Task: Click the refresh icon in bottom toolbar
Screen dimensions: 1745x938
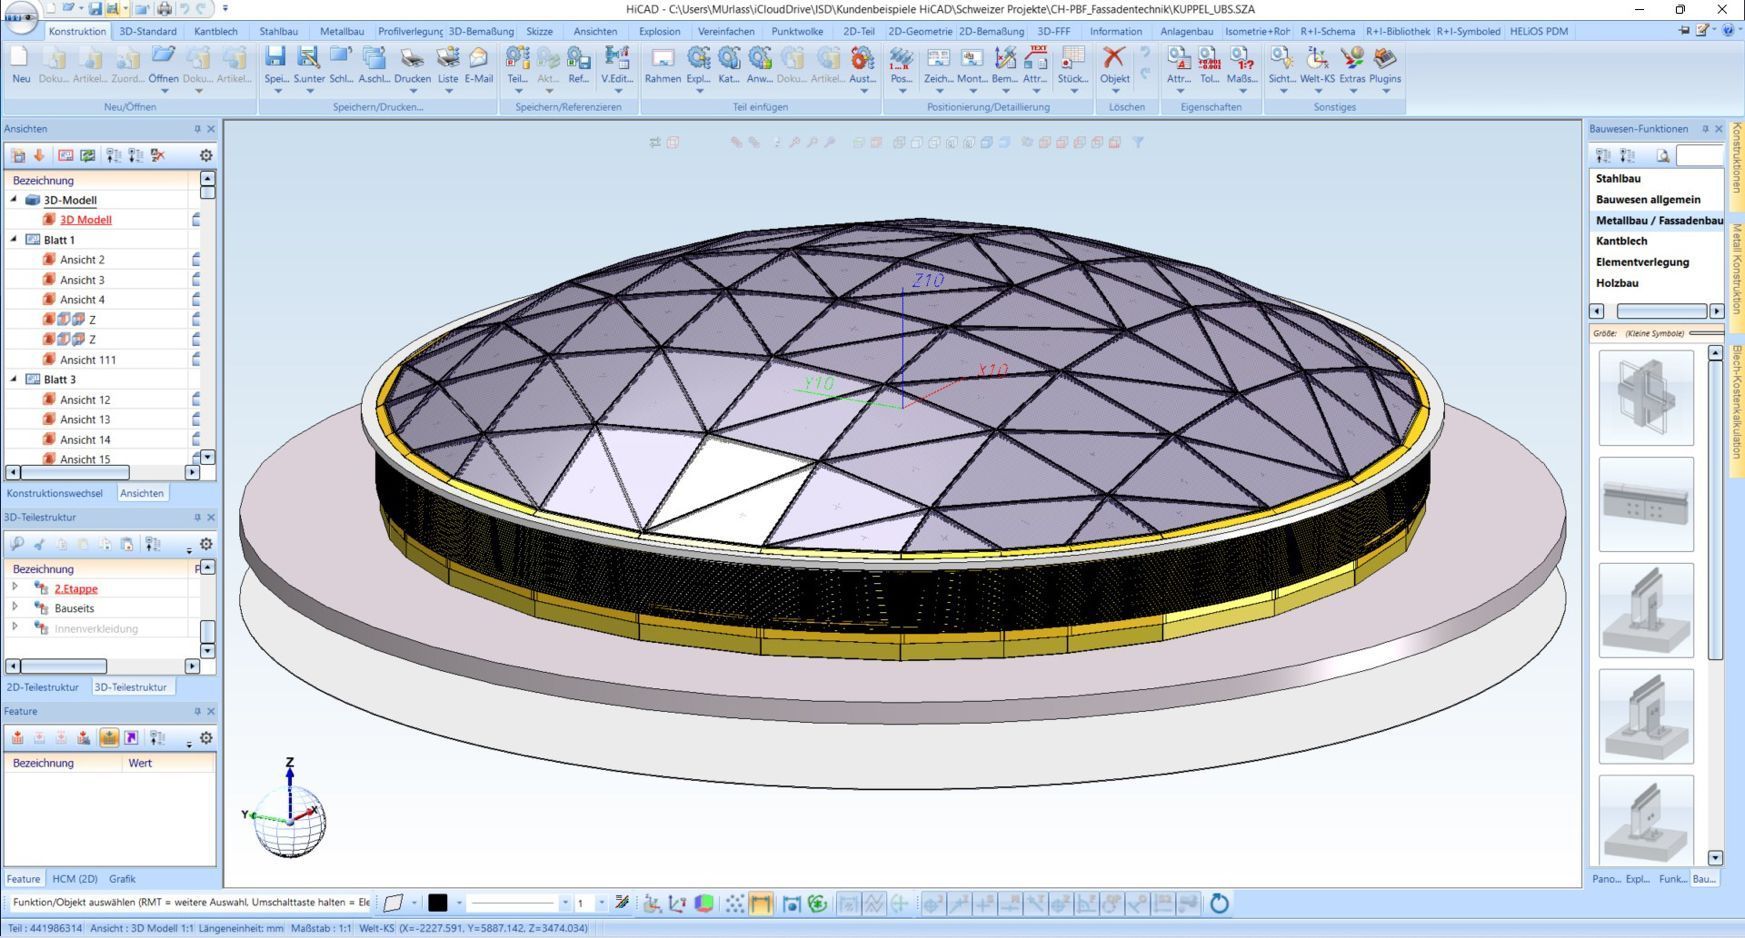Action: (1219, 904)
